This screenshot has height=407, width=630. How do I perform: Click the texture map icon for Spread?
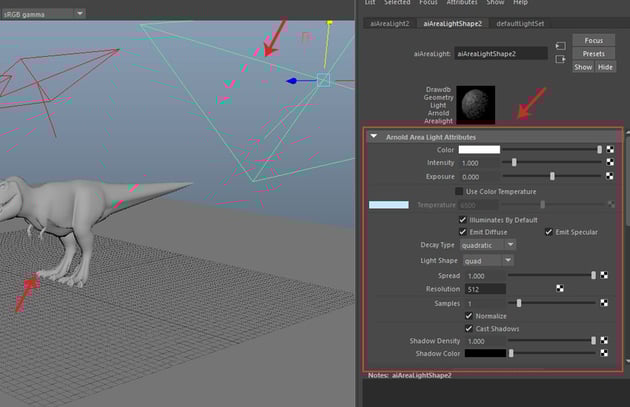click(605, 275)
